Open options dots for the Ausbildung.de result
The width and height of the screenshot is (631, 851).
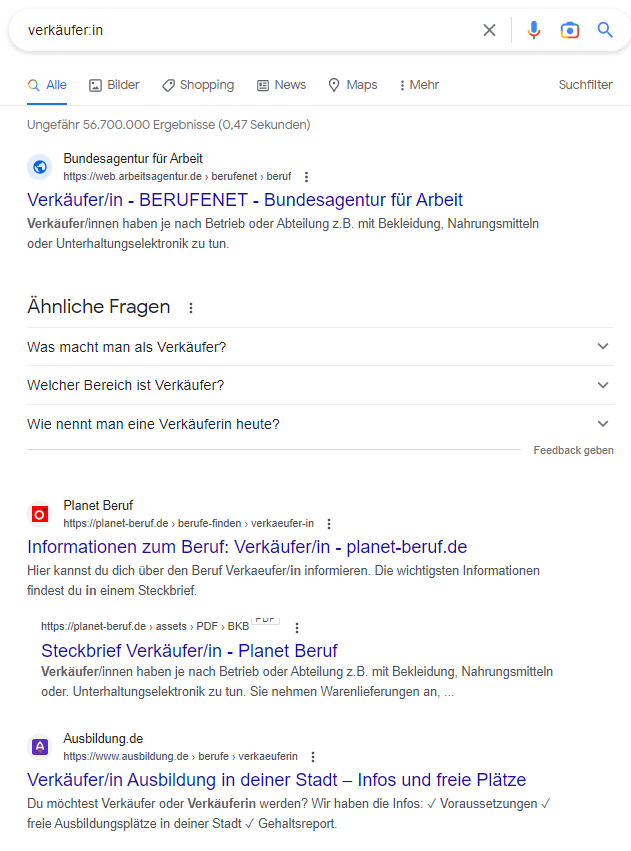(313, 757)
